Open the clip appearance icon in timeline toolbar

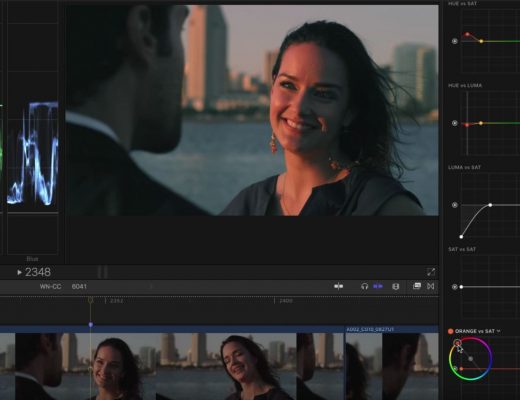coord(417,286)
